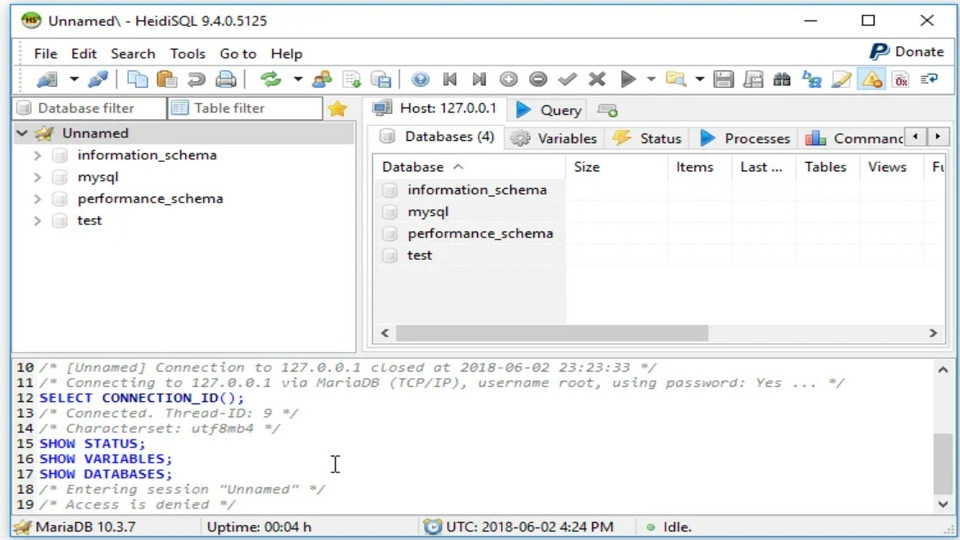Jump to last row icon
This screenshot has width=960, height=540.
point(479,80)
